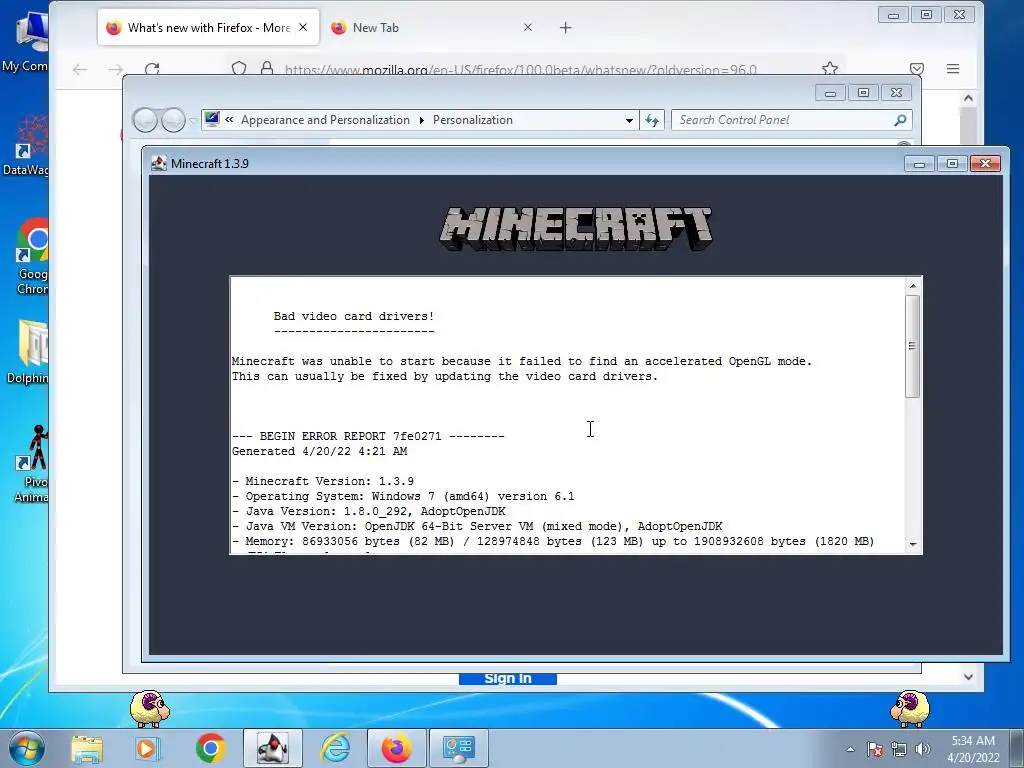Click the Bad video card drivers heading
Screen dimensions: 1024x768
353,316
